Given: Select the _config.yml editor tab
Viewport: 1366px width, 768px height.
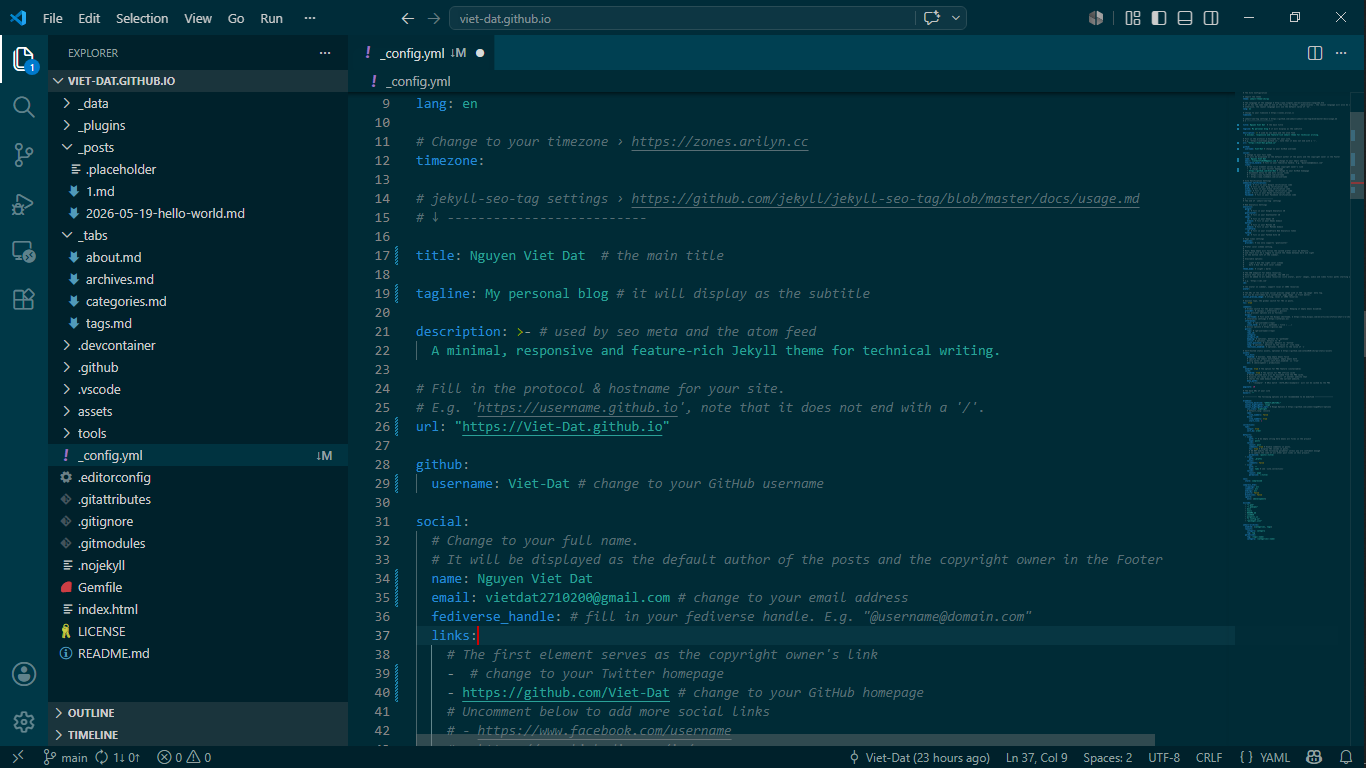Looking at the screenshot, I should [423, 53].
